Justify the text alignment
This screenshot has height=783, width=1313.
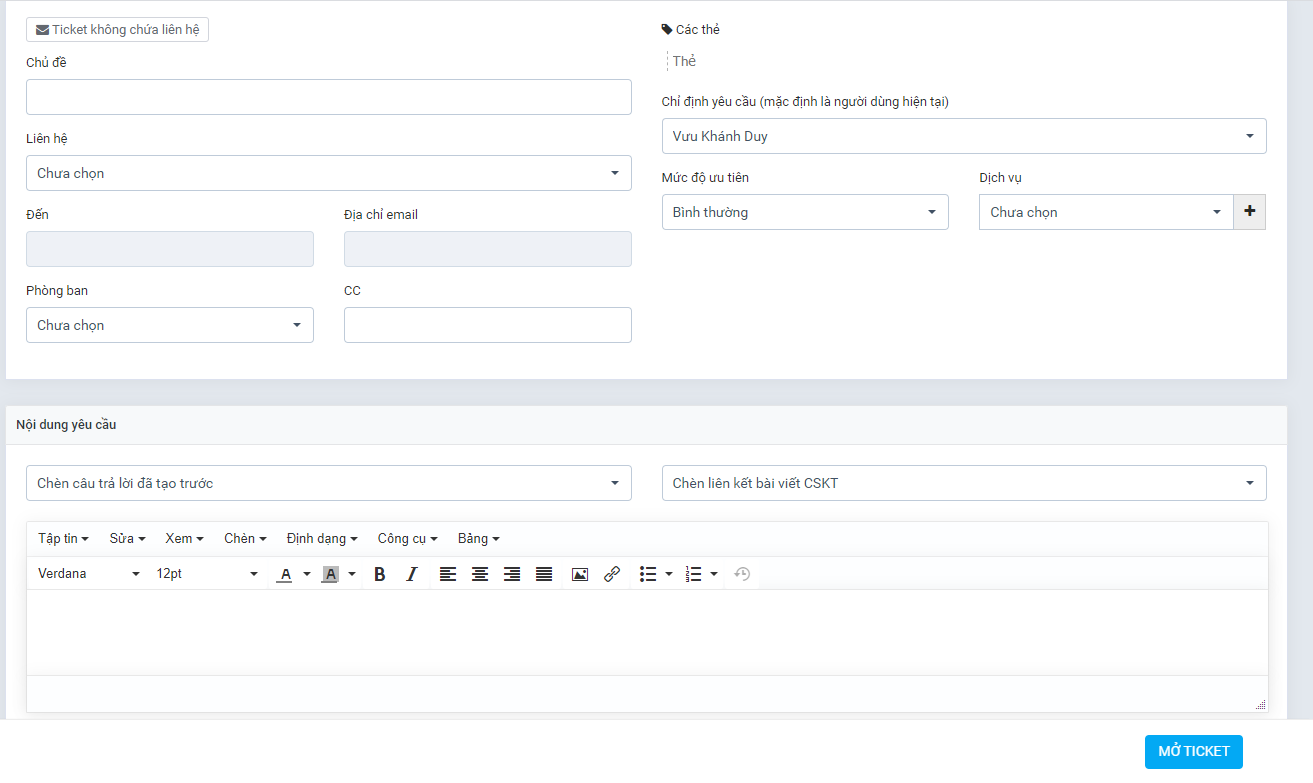click(544, 574)
